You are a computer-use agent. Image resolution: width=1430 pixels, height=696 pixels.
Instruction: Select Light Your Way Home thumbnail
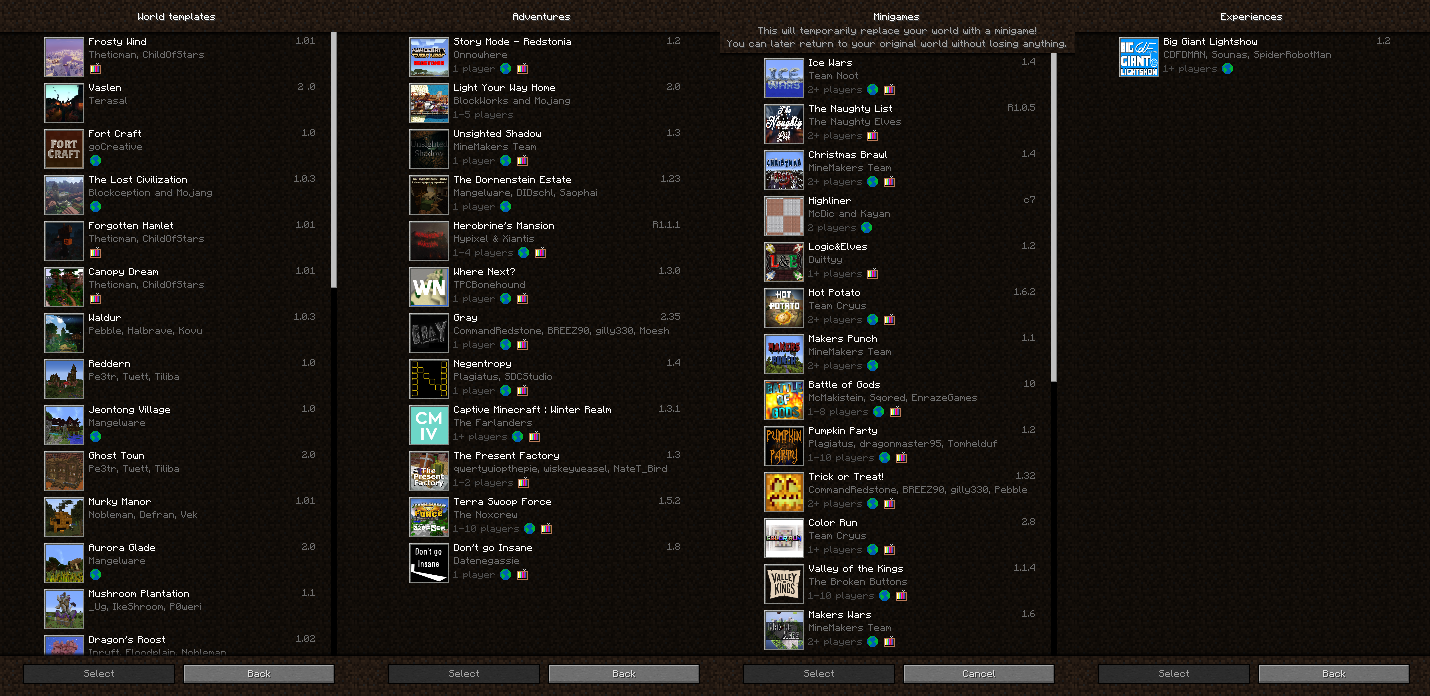(x=429, y=103)
